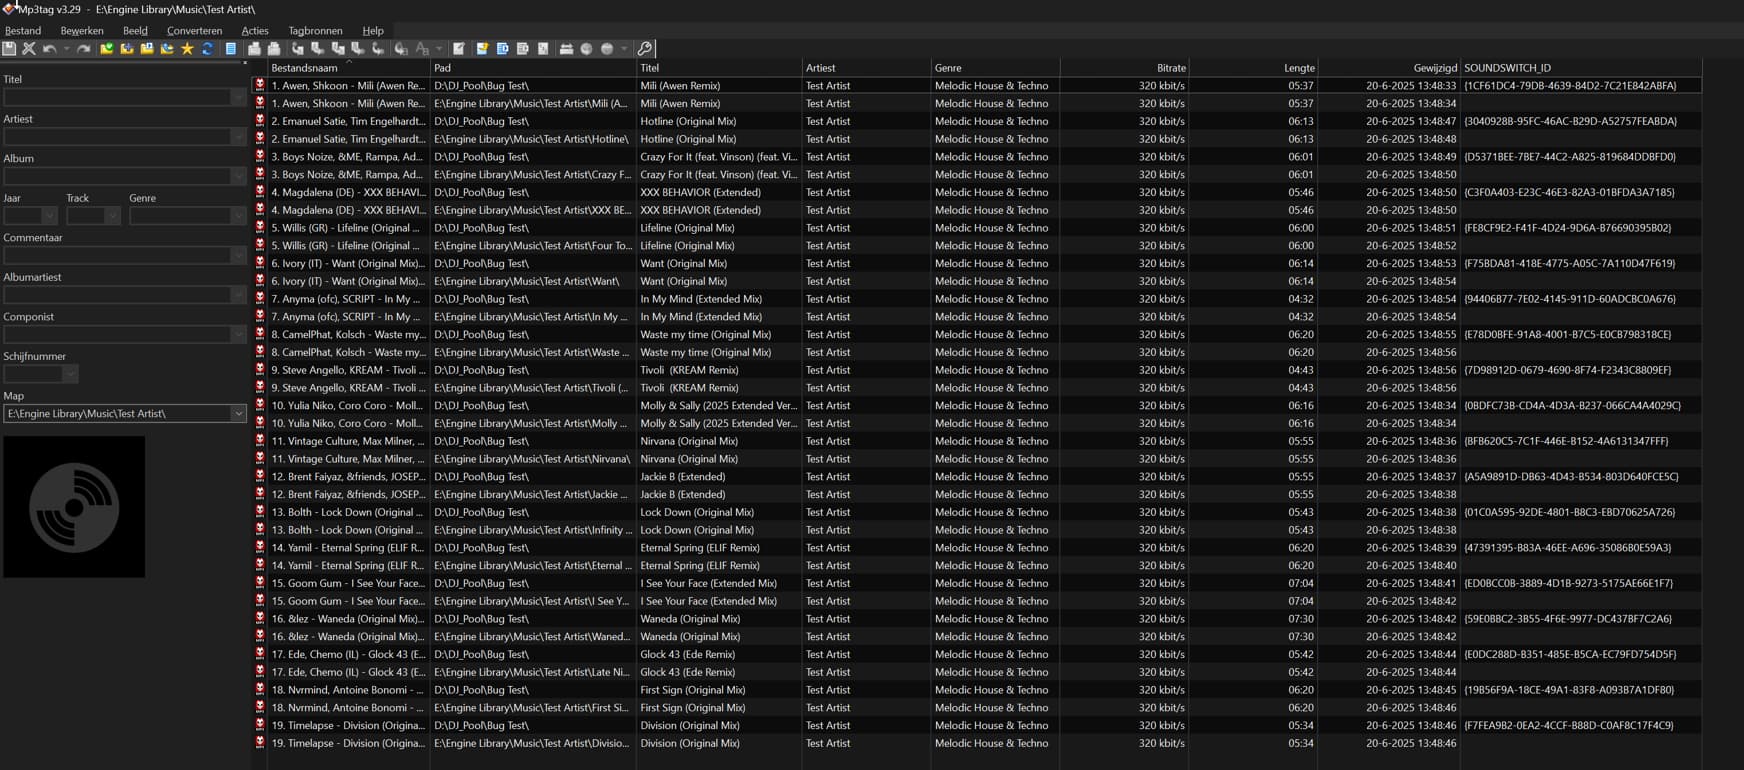The width and height of the screenshot is (1744, 770).
Task: Click the Tag - Tag convert icon
Action: 377,48
